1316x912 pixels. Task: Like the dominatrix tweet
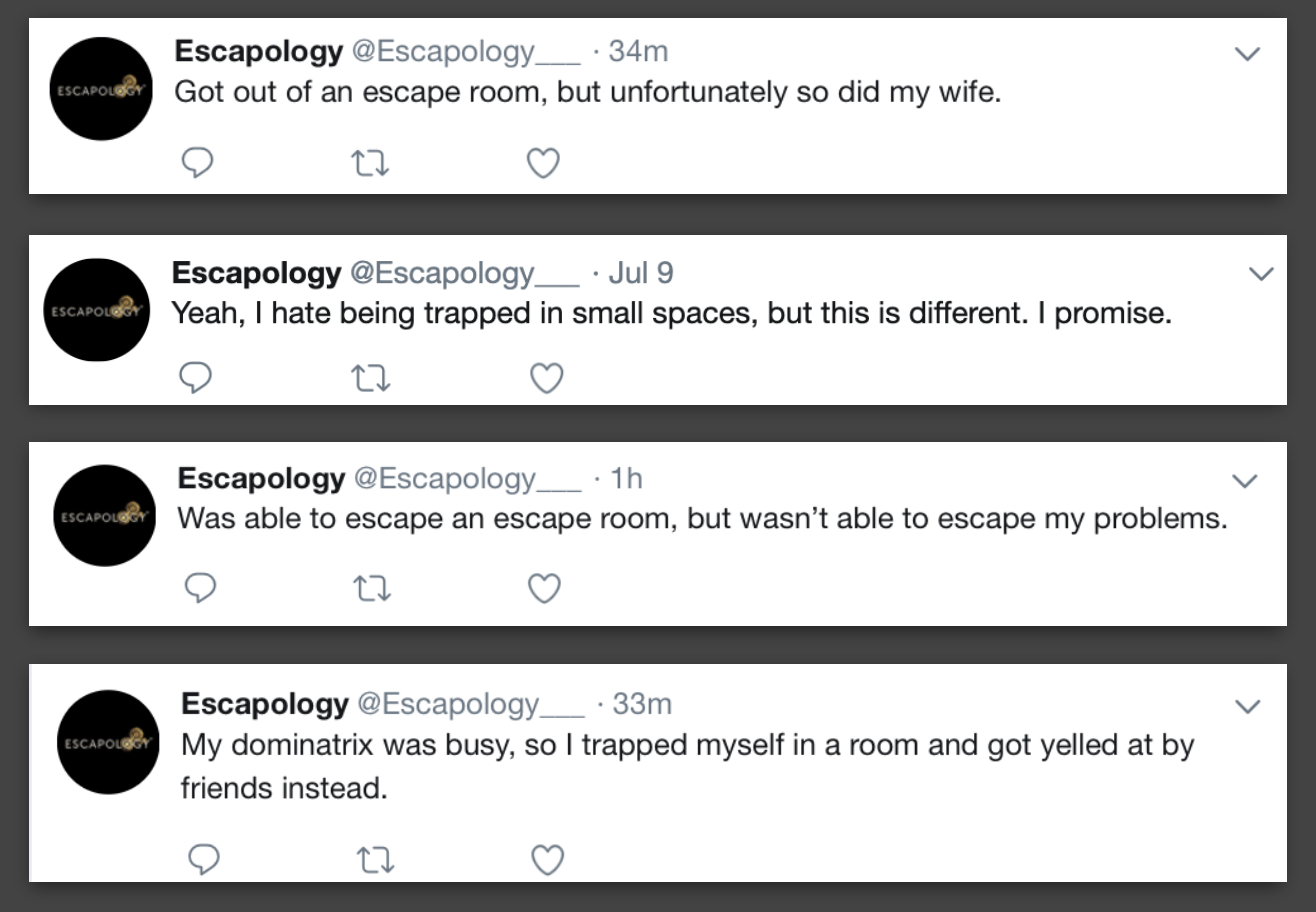tap(547, 859)
